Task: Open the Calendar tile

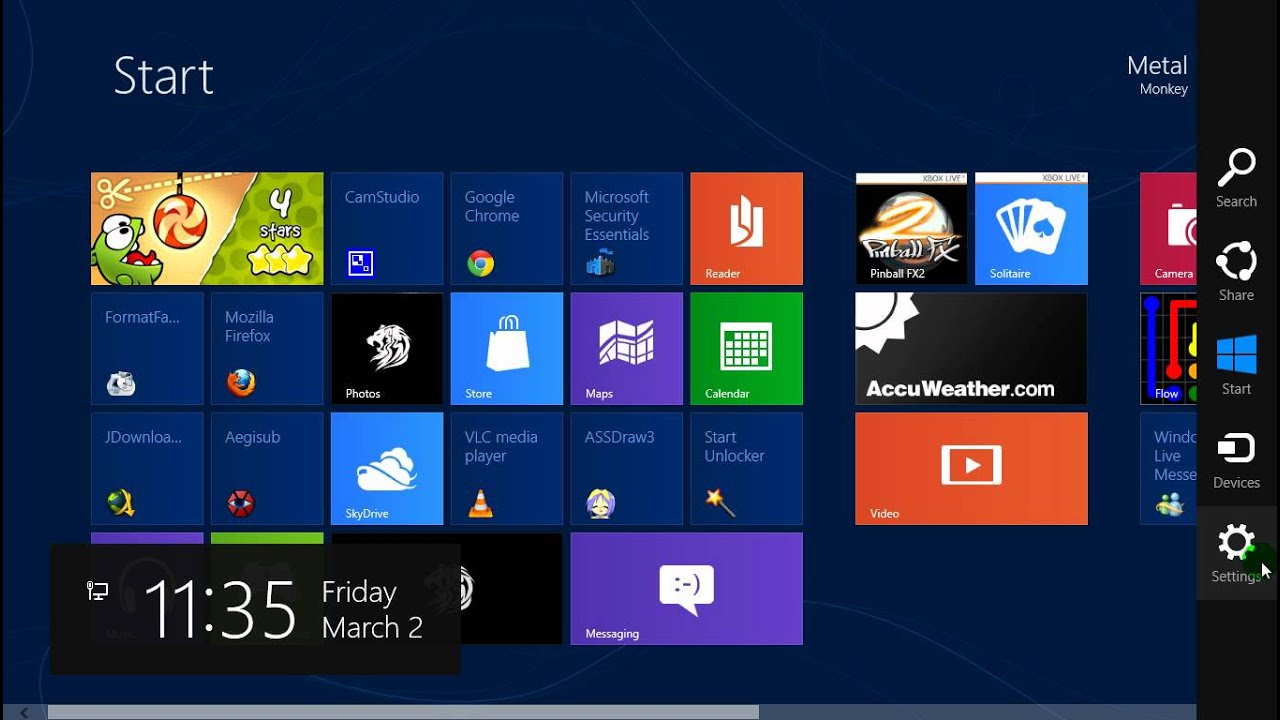Action: (747, 349)
